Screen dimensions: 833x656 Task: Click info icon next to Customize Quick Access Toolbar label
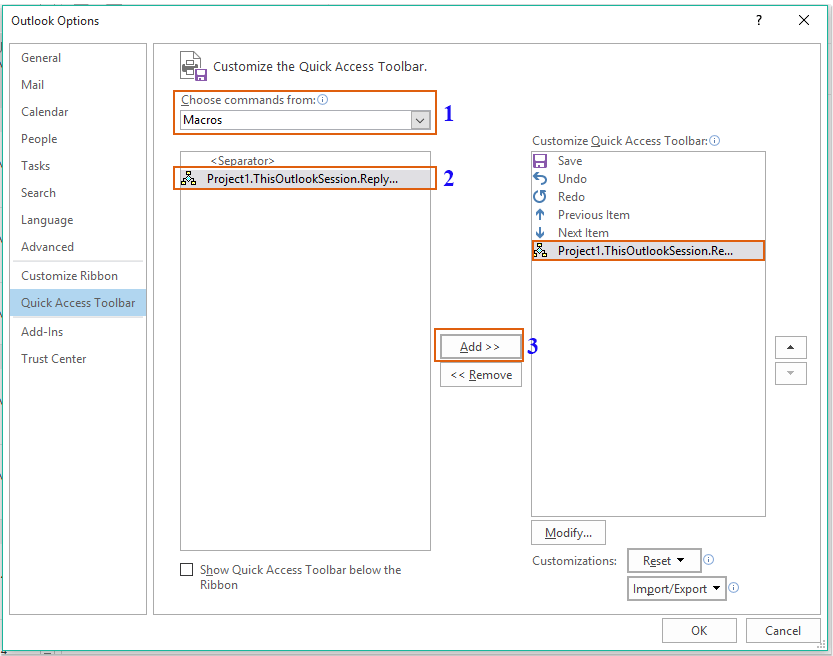(x=715, y=141)
